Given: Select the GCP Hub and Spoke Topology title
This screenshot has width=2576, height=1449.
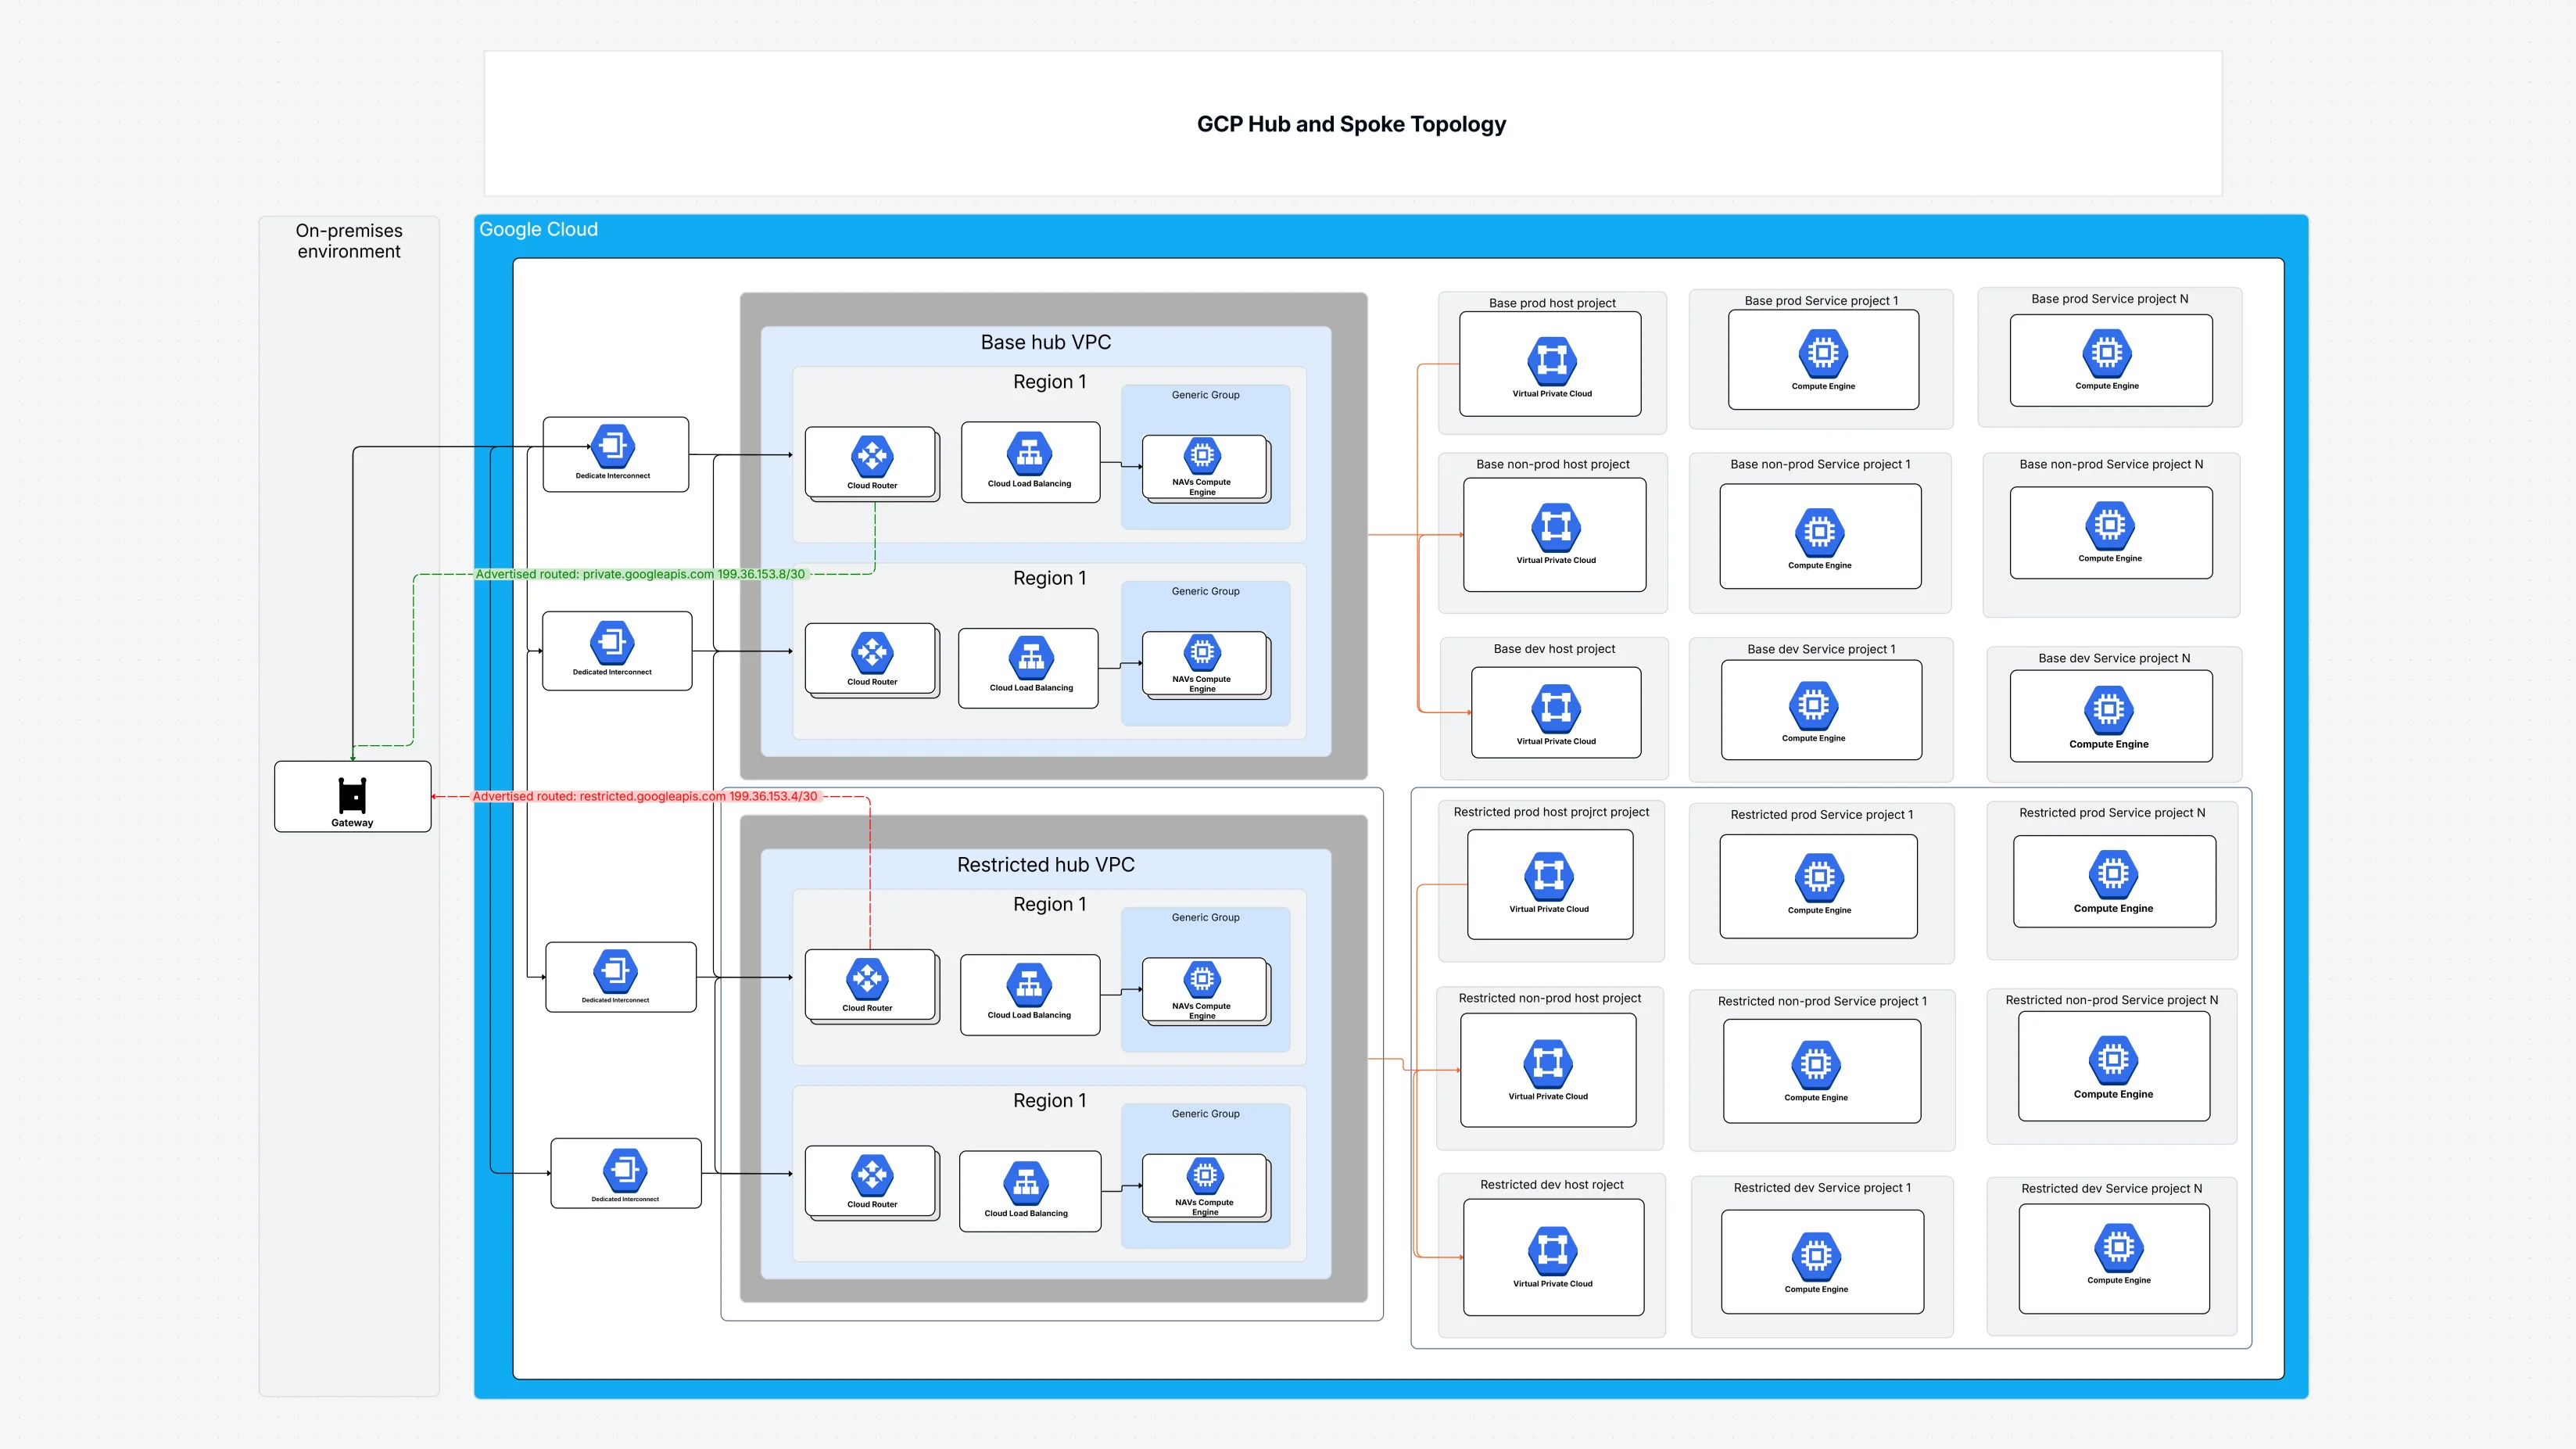Looking at the screenshot, I should (x=1351, y=124).
